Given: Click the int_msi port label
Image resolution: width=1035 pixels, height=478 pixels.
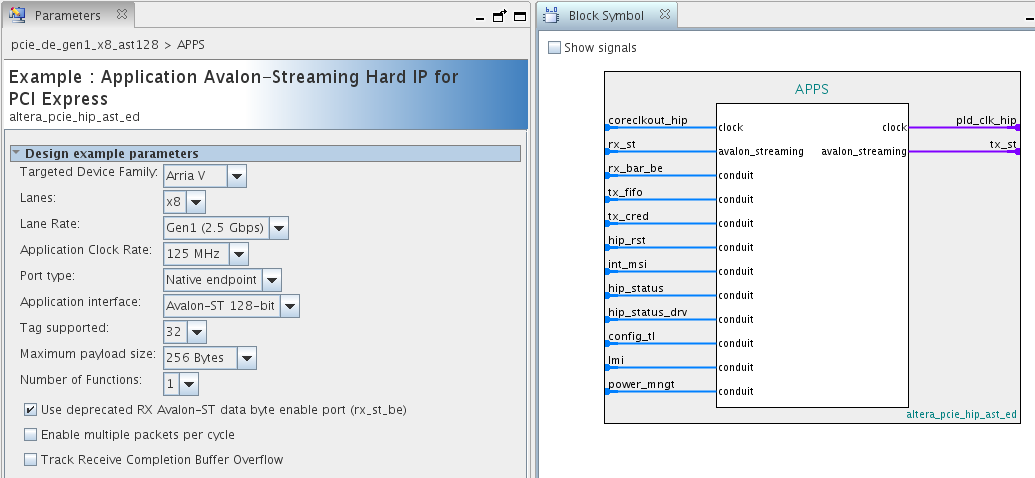Looking at the screenshot, I should click(627, 264).
